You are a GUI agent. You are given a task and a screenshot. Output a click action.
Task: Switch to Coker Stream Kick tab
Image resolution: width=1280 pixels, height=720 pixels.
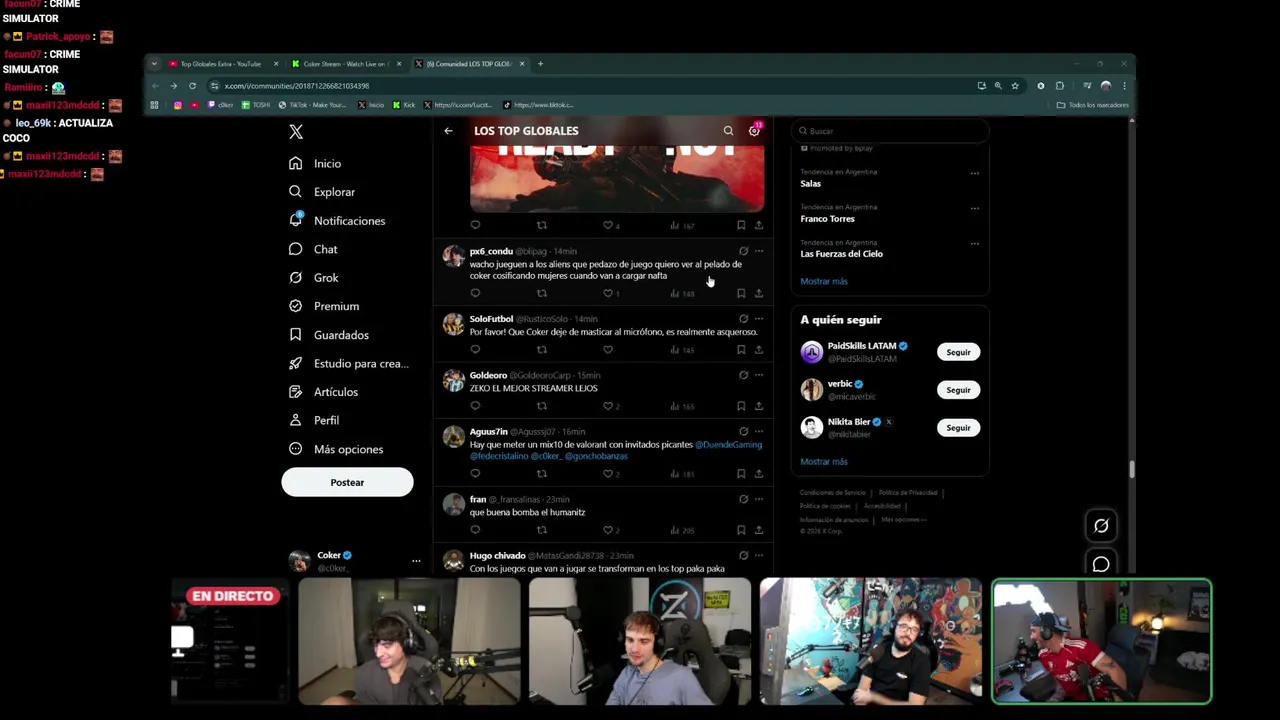click(346, 64)
